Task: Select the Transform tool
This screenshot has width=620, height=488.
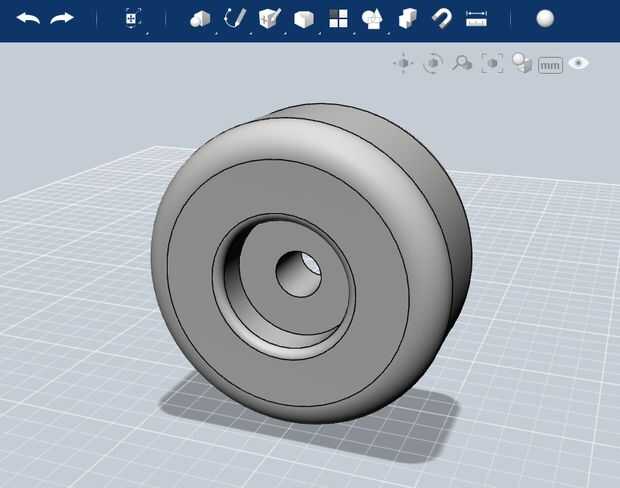Action: 133,18
